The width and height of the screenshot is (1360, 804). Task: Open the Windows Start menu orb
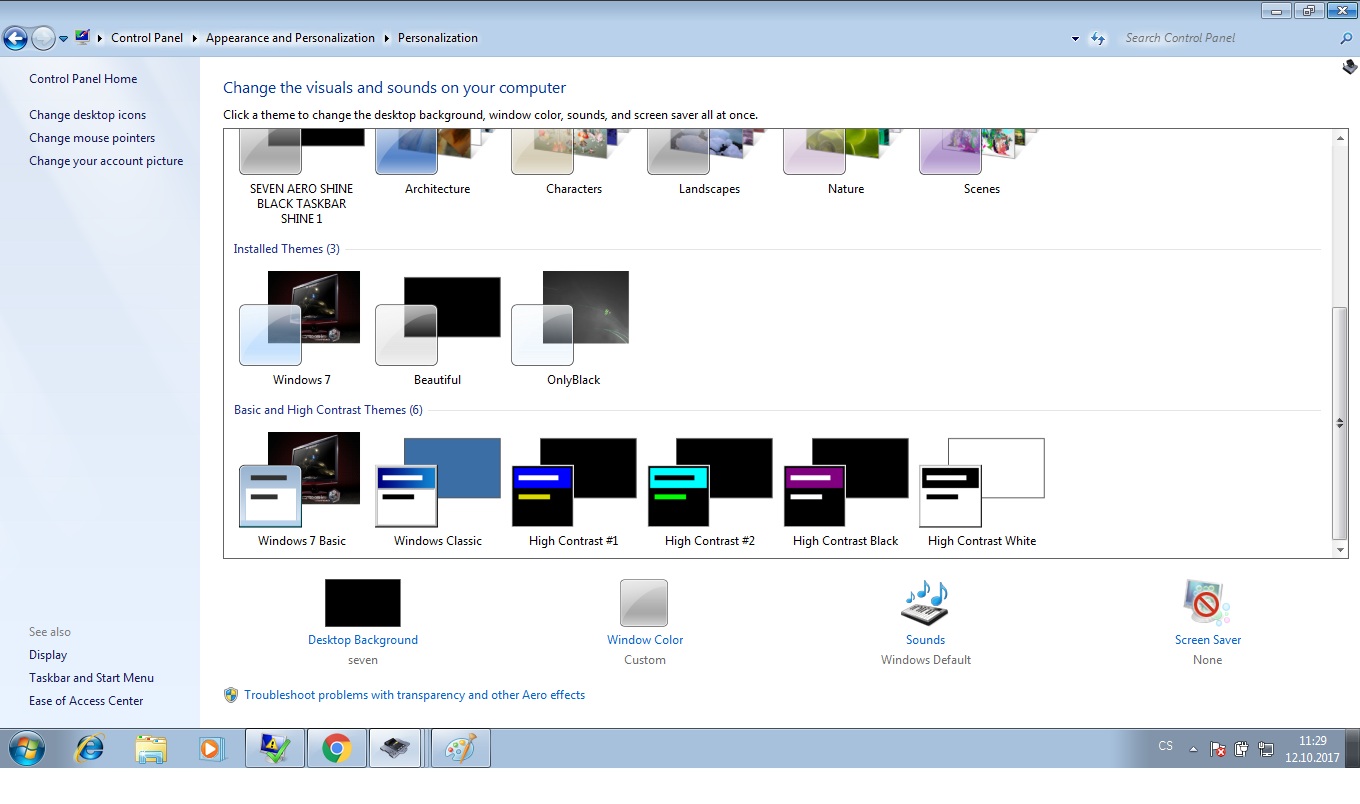tap(27, 748)
